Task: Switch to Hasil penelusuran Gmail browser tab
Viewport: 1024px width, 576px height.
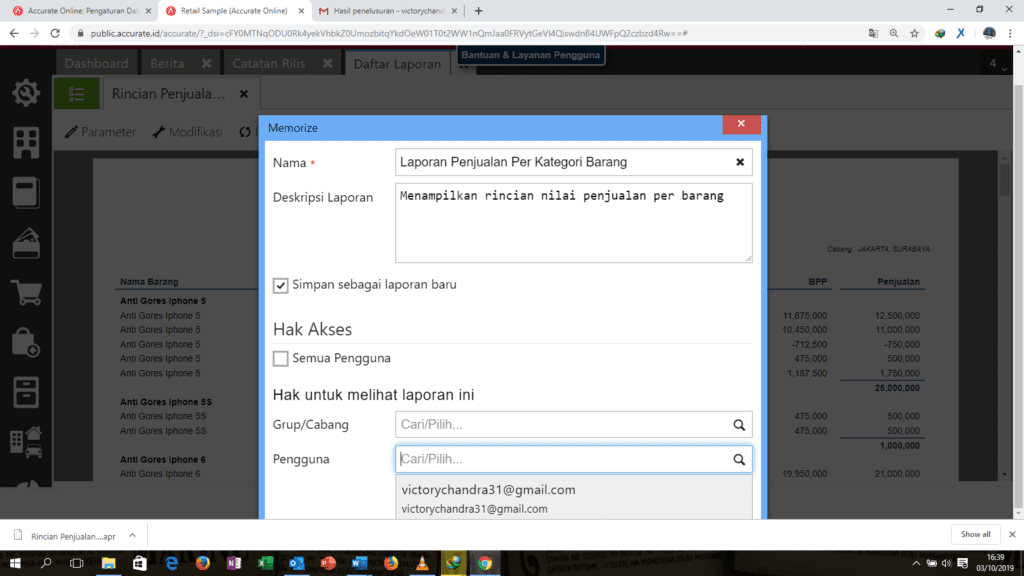Action: pos(388,10)
